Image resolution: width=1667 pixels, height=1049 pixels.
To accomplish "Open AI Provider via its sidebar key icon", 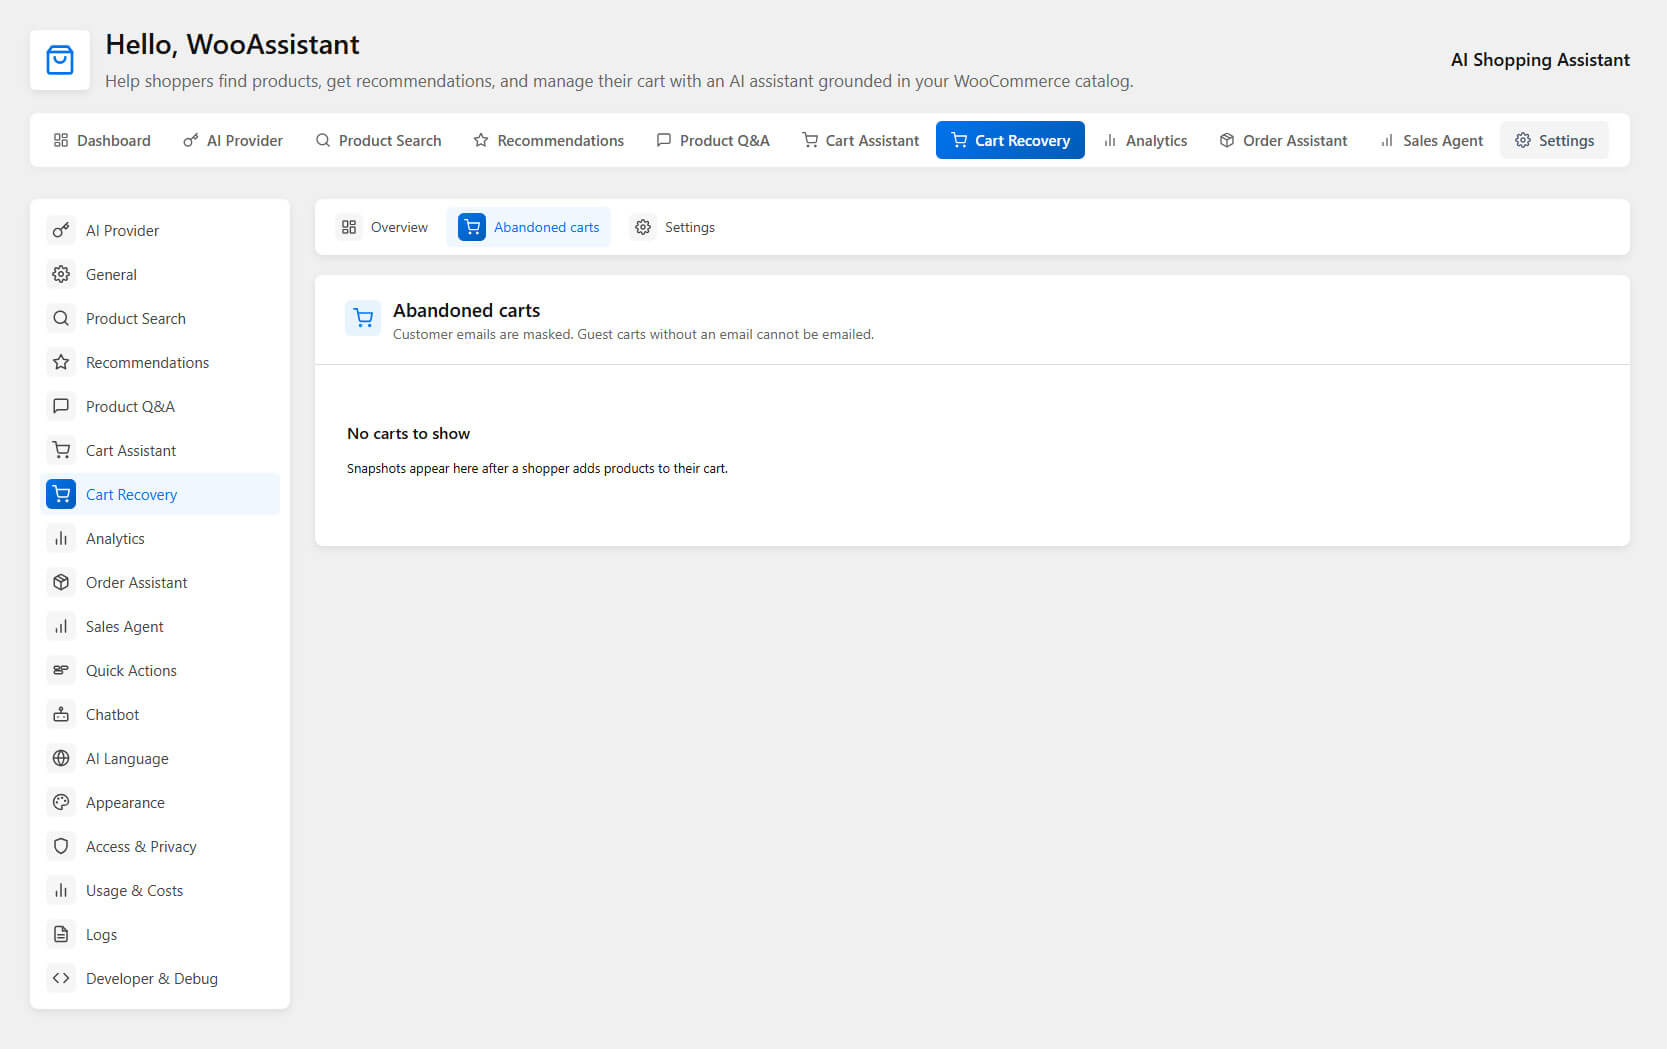I will (x=61, y=230).
